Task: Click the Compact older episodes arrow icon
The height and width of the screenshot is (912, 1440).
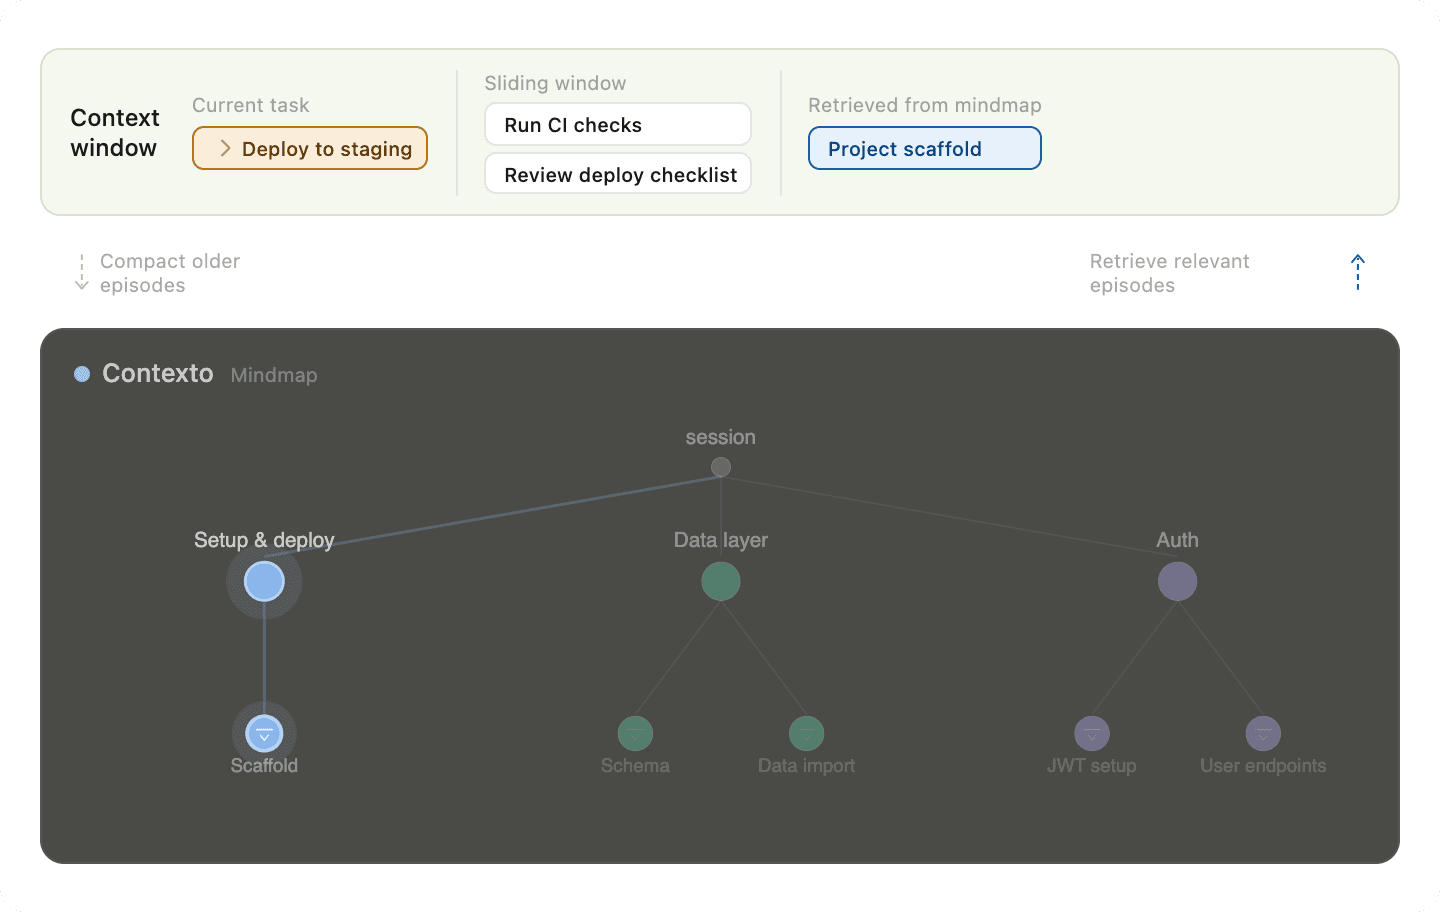Action: point(81,272)
